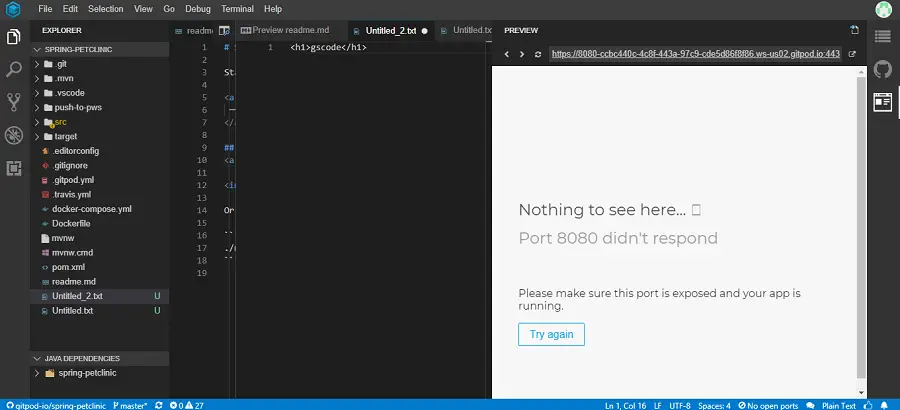This screenshot has height=410, width=900.
Task: Switch to the Untitled_2.txt editor tab
Action: (x=391, y=30)
